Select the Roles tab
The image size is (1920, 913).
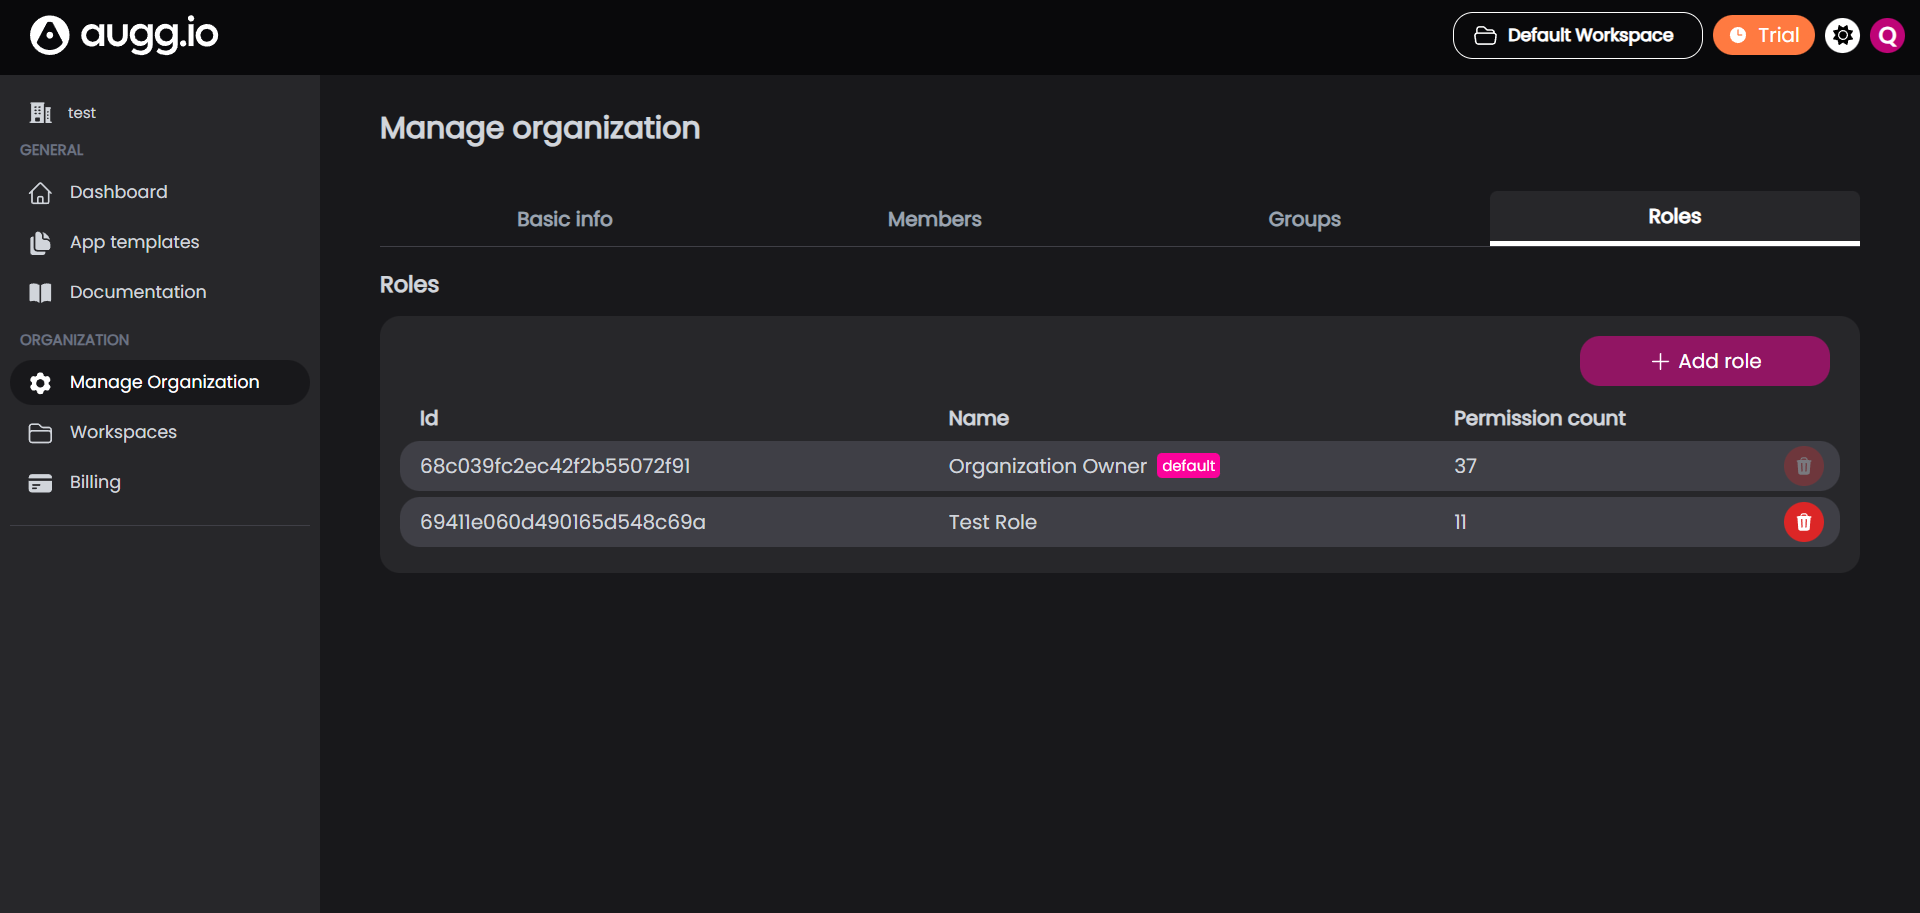(x=1674, y=217)
